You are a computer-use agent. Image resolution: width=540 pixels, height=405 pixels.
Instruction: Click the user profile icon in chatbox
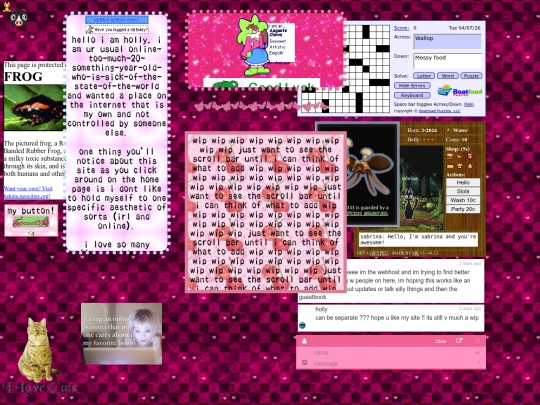(x=304, y=341)
